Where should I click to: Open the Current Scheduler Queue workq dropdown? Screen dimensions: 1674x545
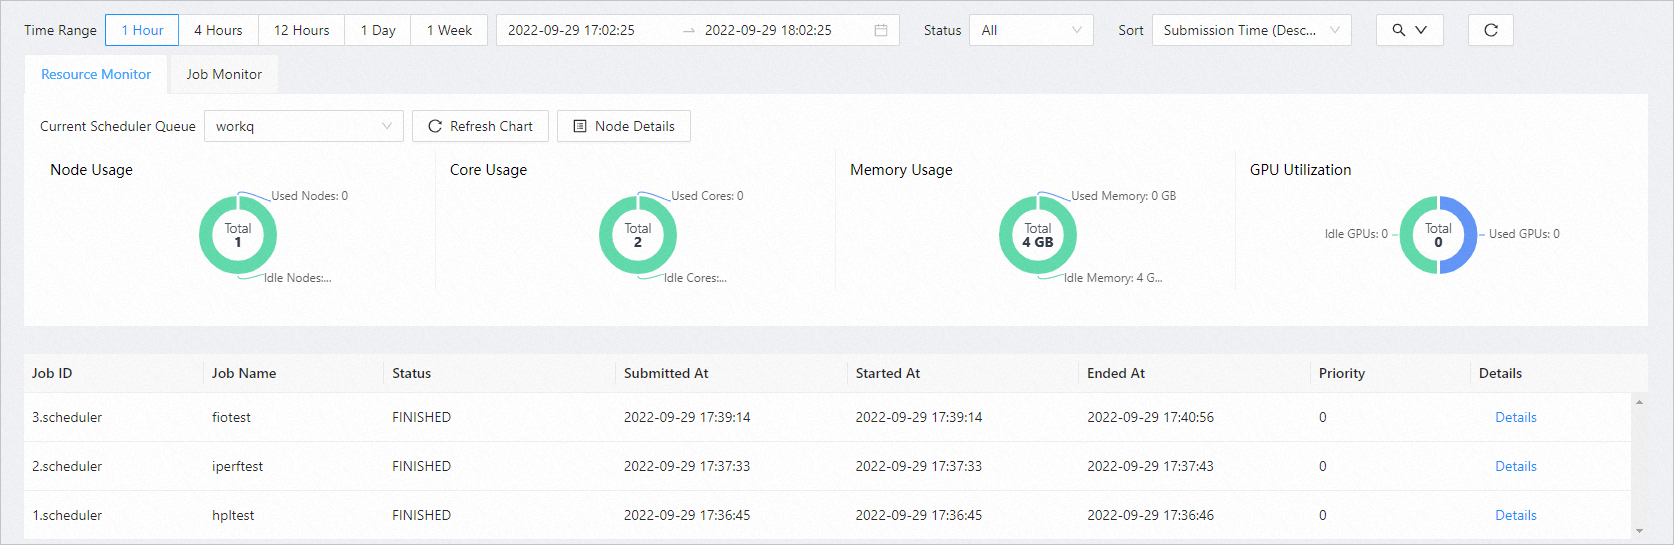[x=304, y=126]
